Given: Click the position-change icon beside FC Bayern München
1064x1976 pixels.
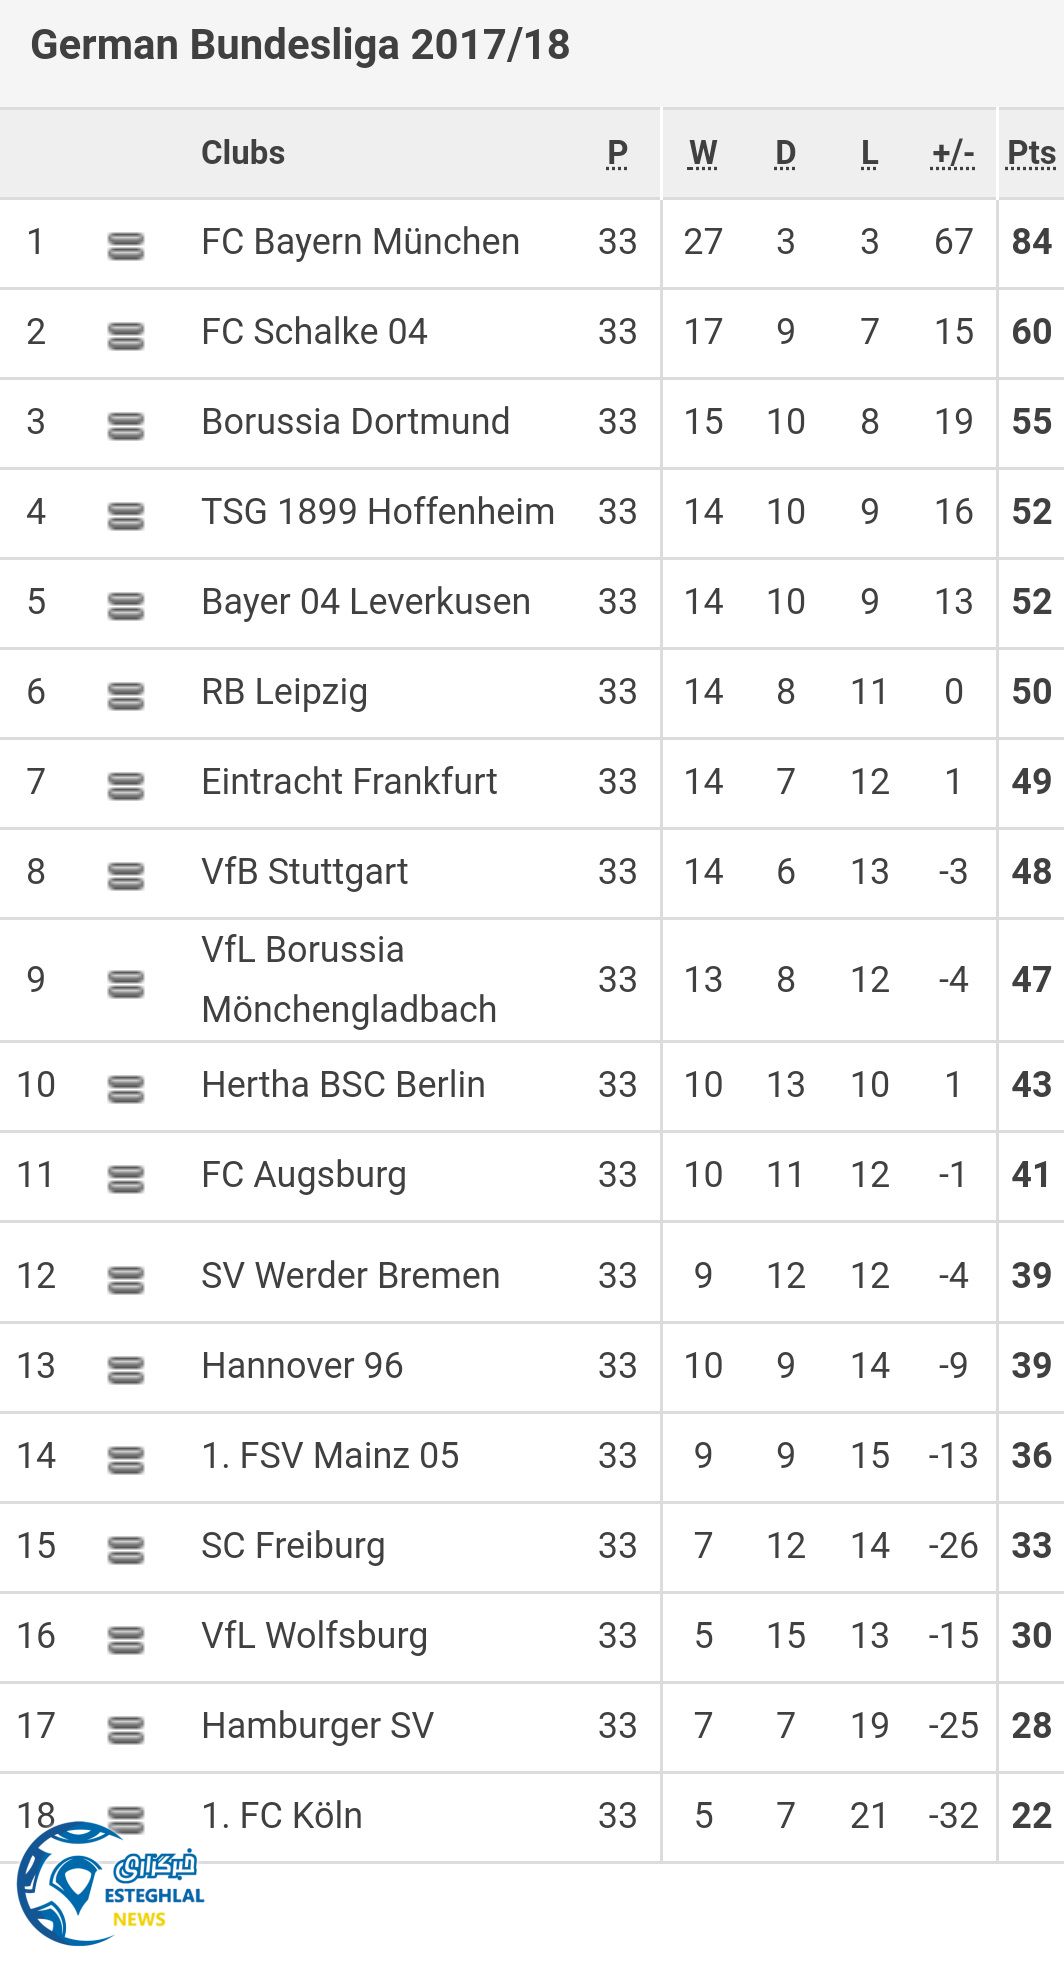Looking at the screenshot, I should 126,246.
